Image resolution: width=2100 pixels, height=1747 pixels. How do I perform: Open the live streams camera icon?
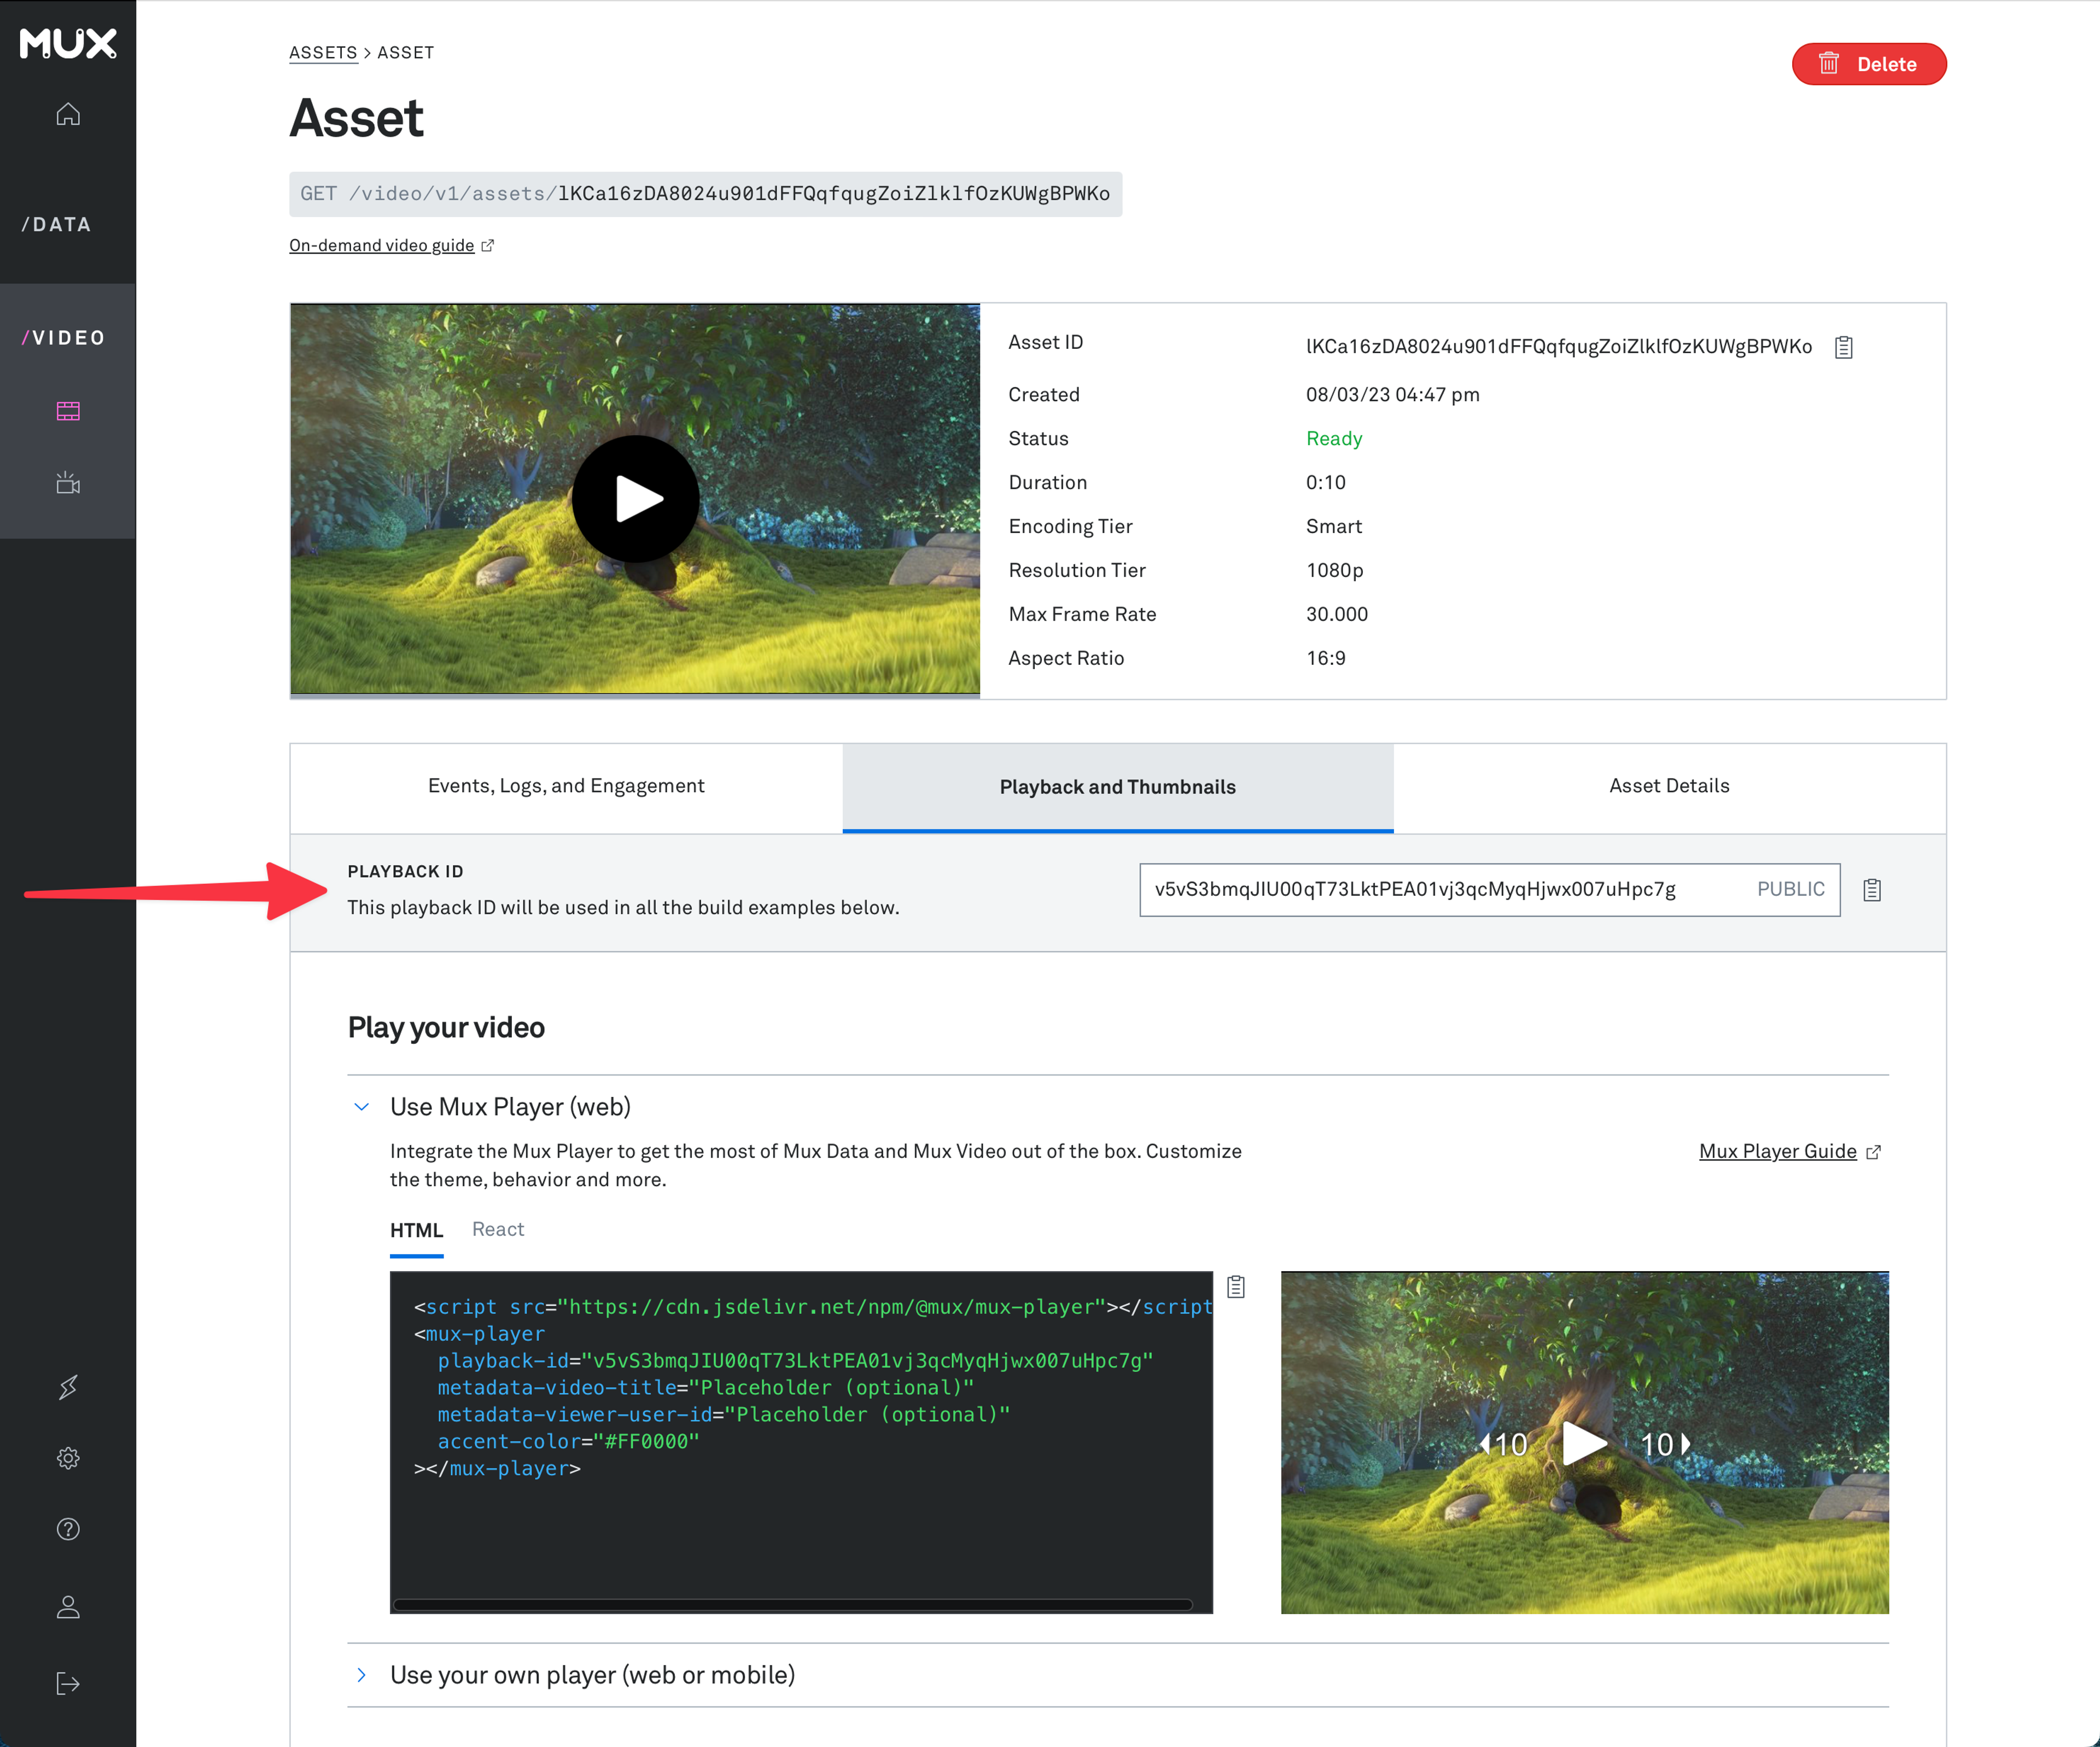(x=68, y=484)
